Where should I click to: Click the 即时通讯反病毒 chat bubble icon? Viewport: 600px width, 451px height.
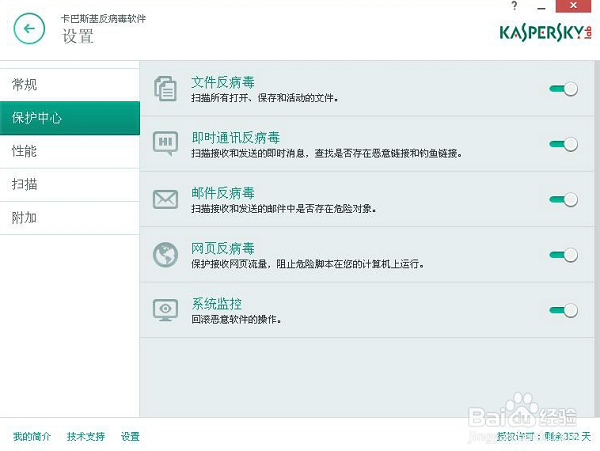(165, 143)
